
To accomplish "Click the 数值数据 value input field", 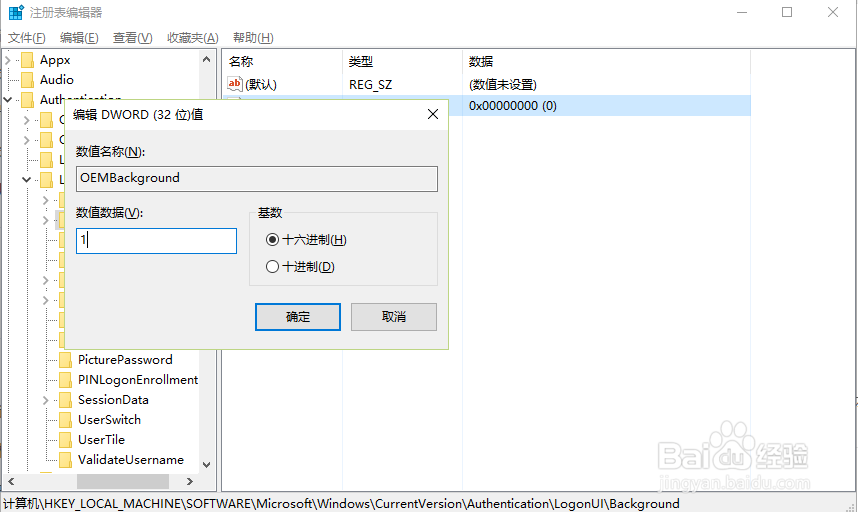I will click(156, 241).
